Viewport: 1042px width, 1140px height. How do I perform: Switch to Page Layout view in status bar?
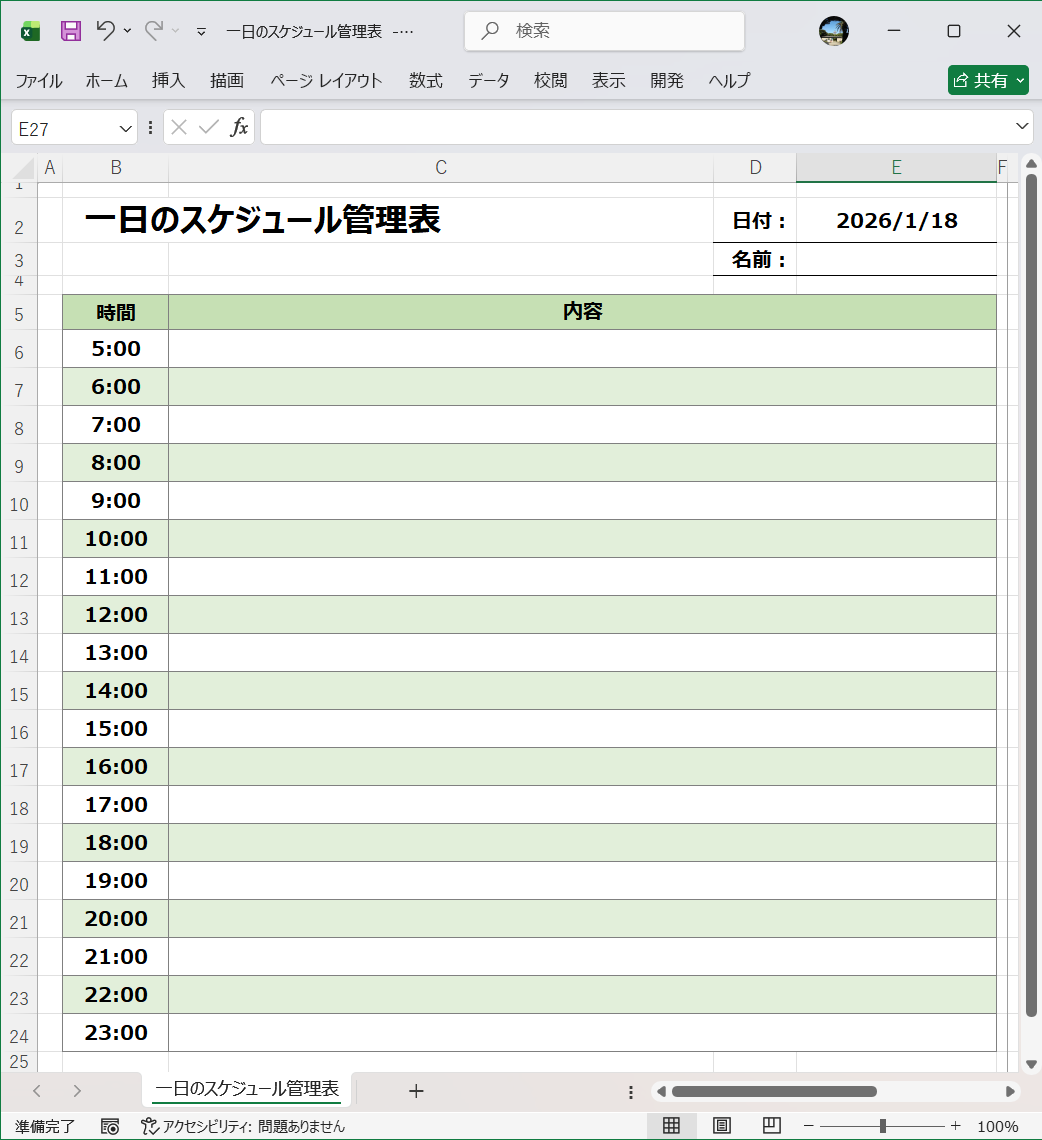pos(719,1125)
